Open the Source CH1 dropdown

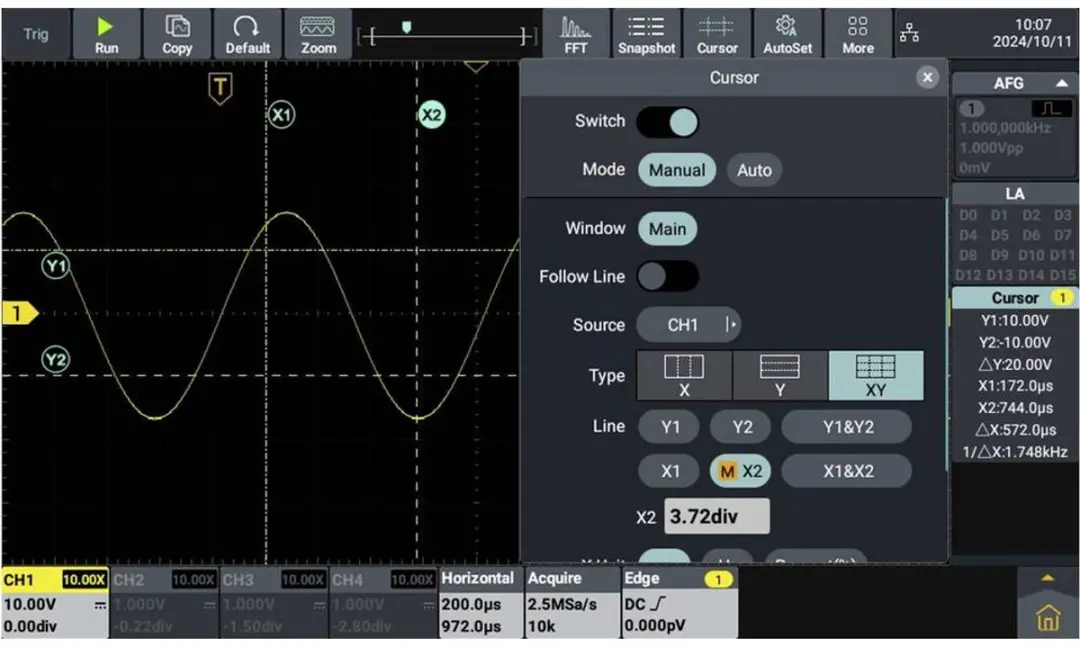pyautogui.click(x=689, y=324)
